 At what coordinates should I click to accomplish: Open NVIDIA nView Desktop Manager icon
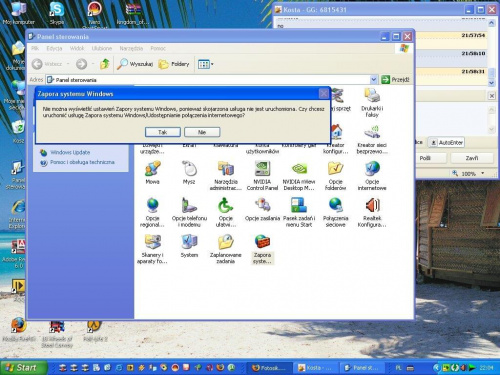[x=299, y=175]
